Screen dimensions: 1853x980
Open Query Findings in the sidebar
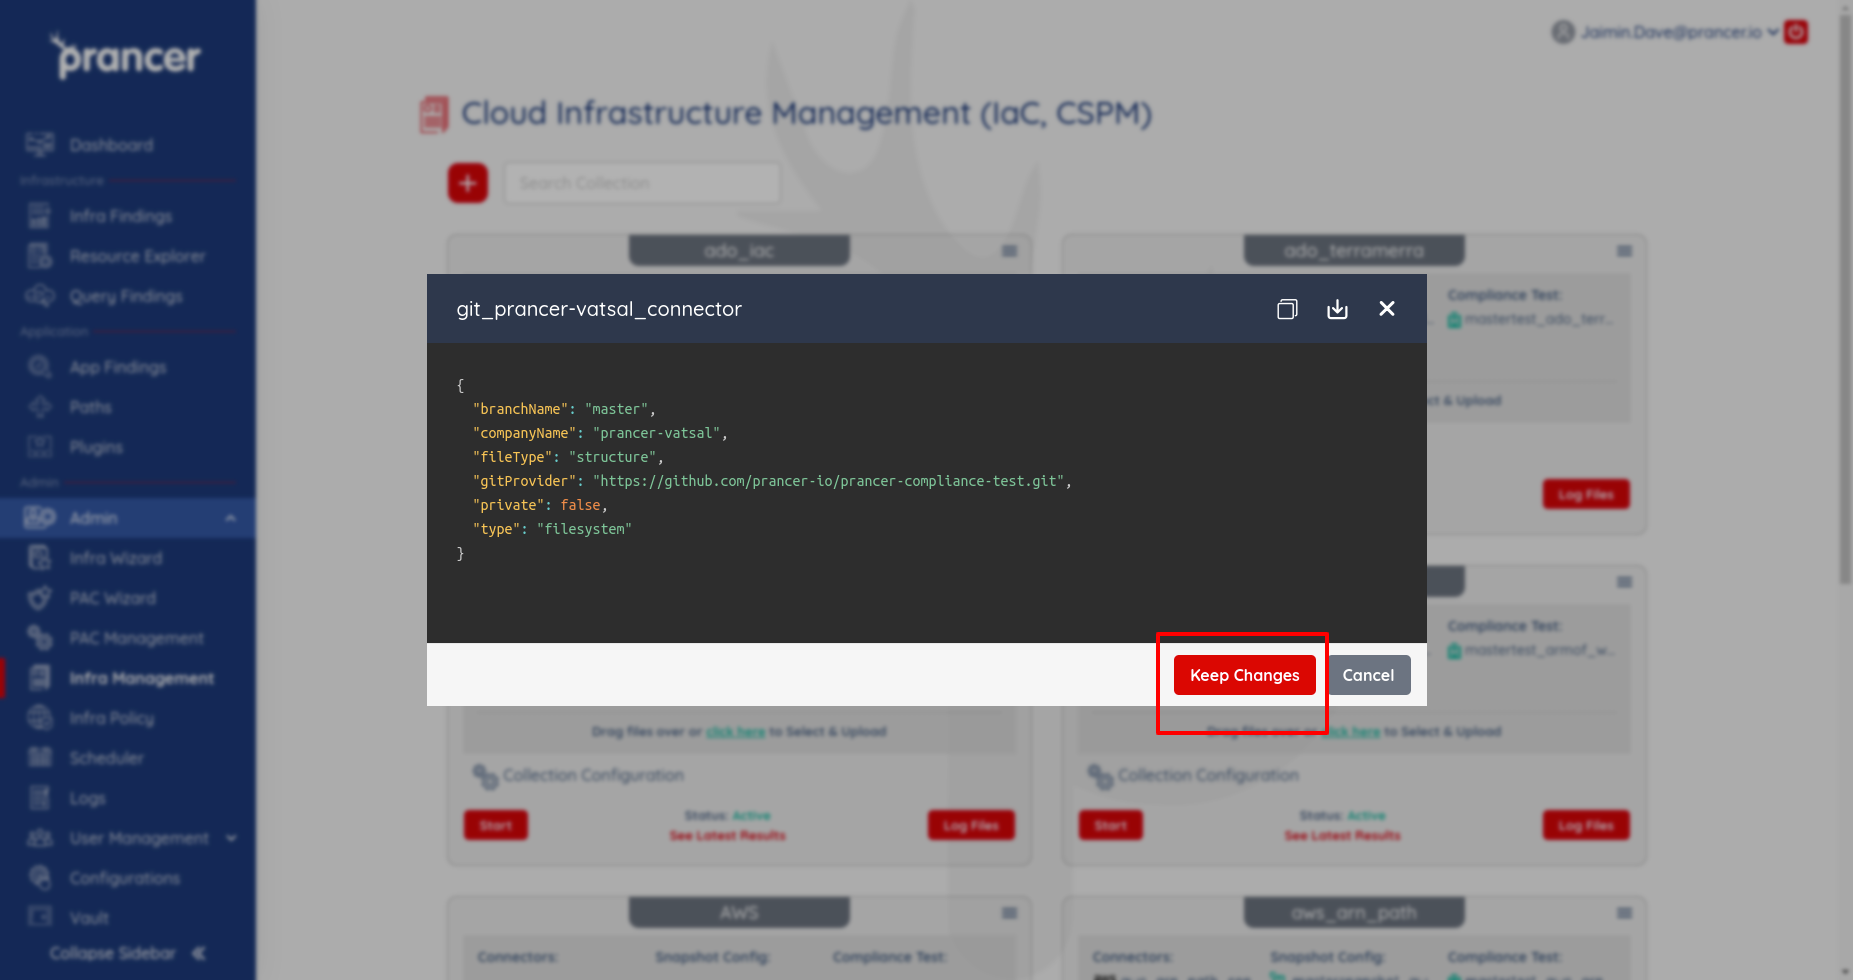coord(127,296)
